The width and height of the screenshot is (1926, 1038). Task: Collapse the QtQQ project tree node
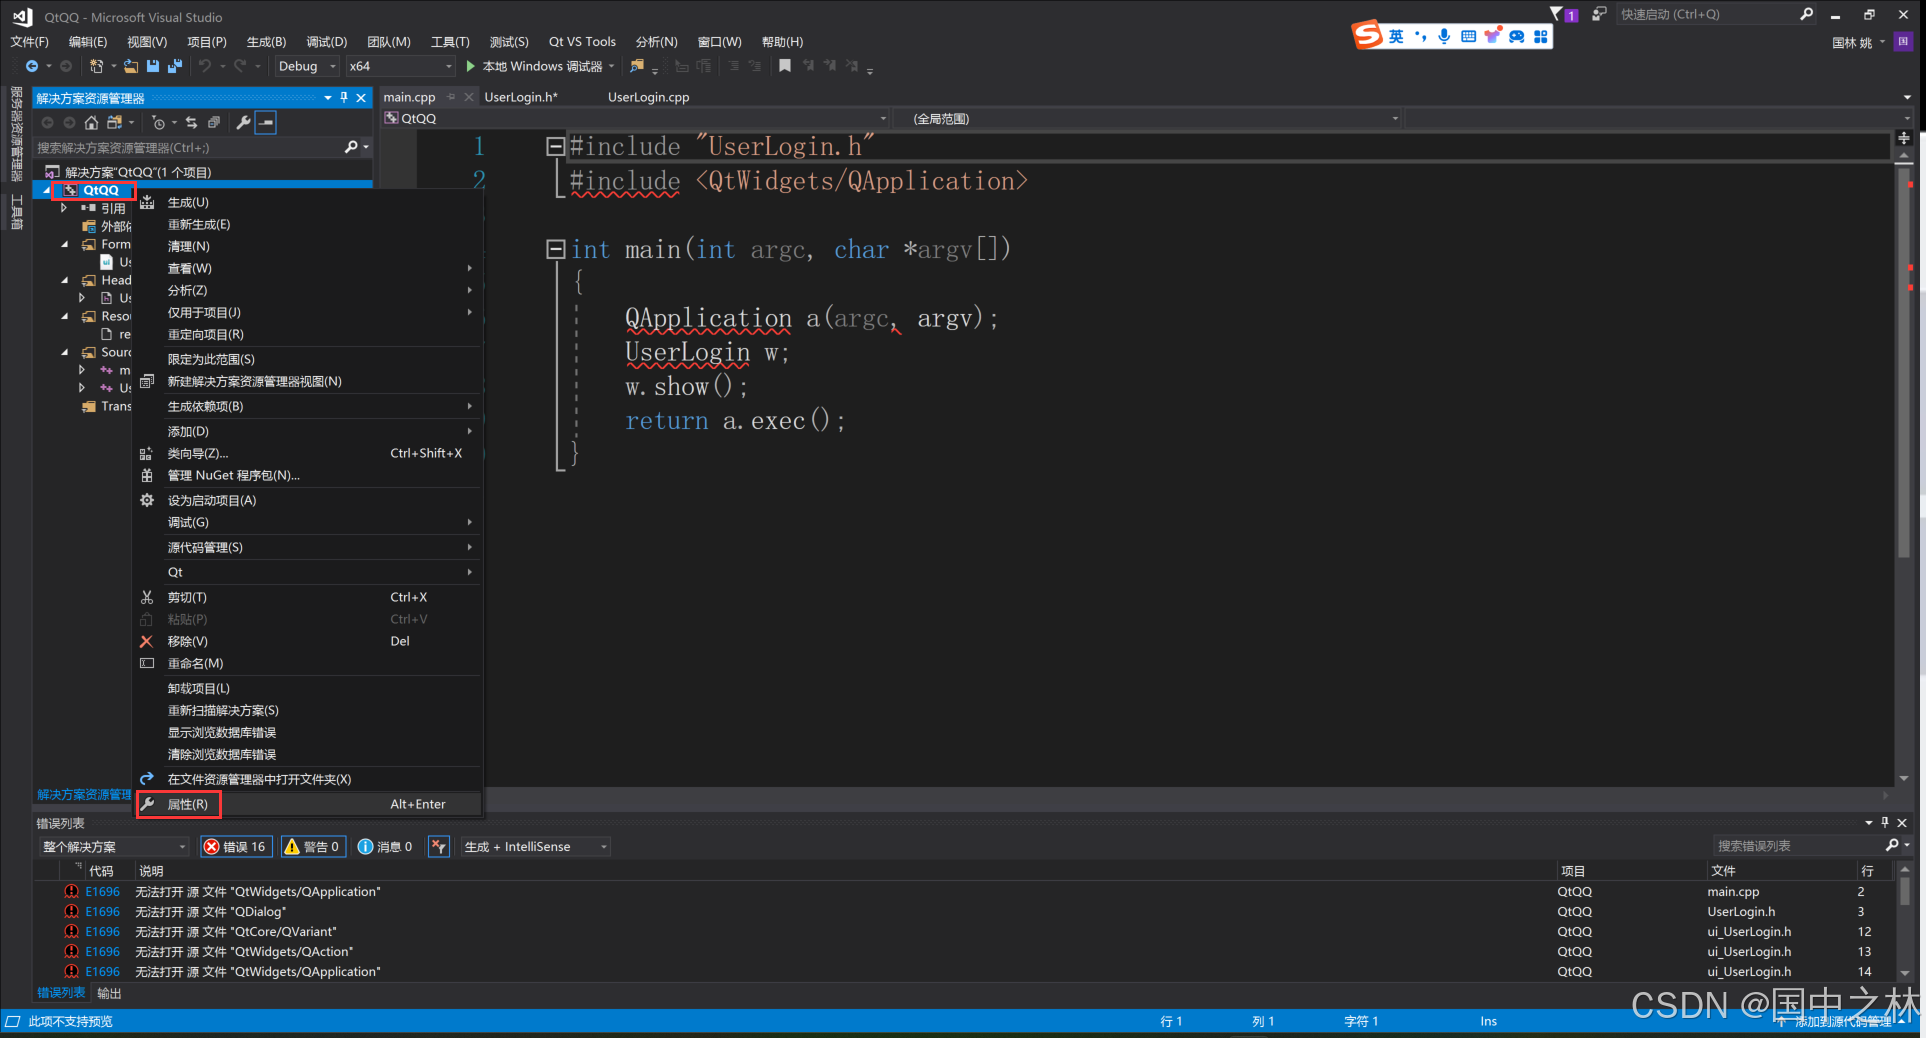[46, 190]
